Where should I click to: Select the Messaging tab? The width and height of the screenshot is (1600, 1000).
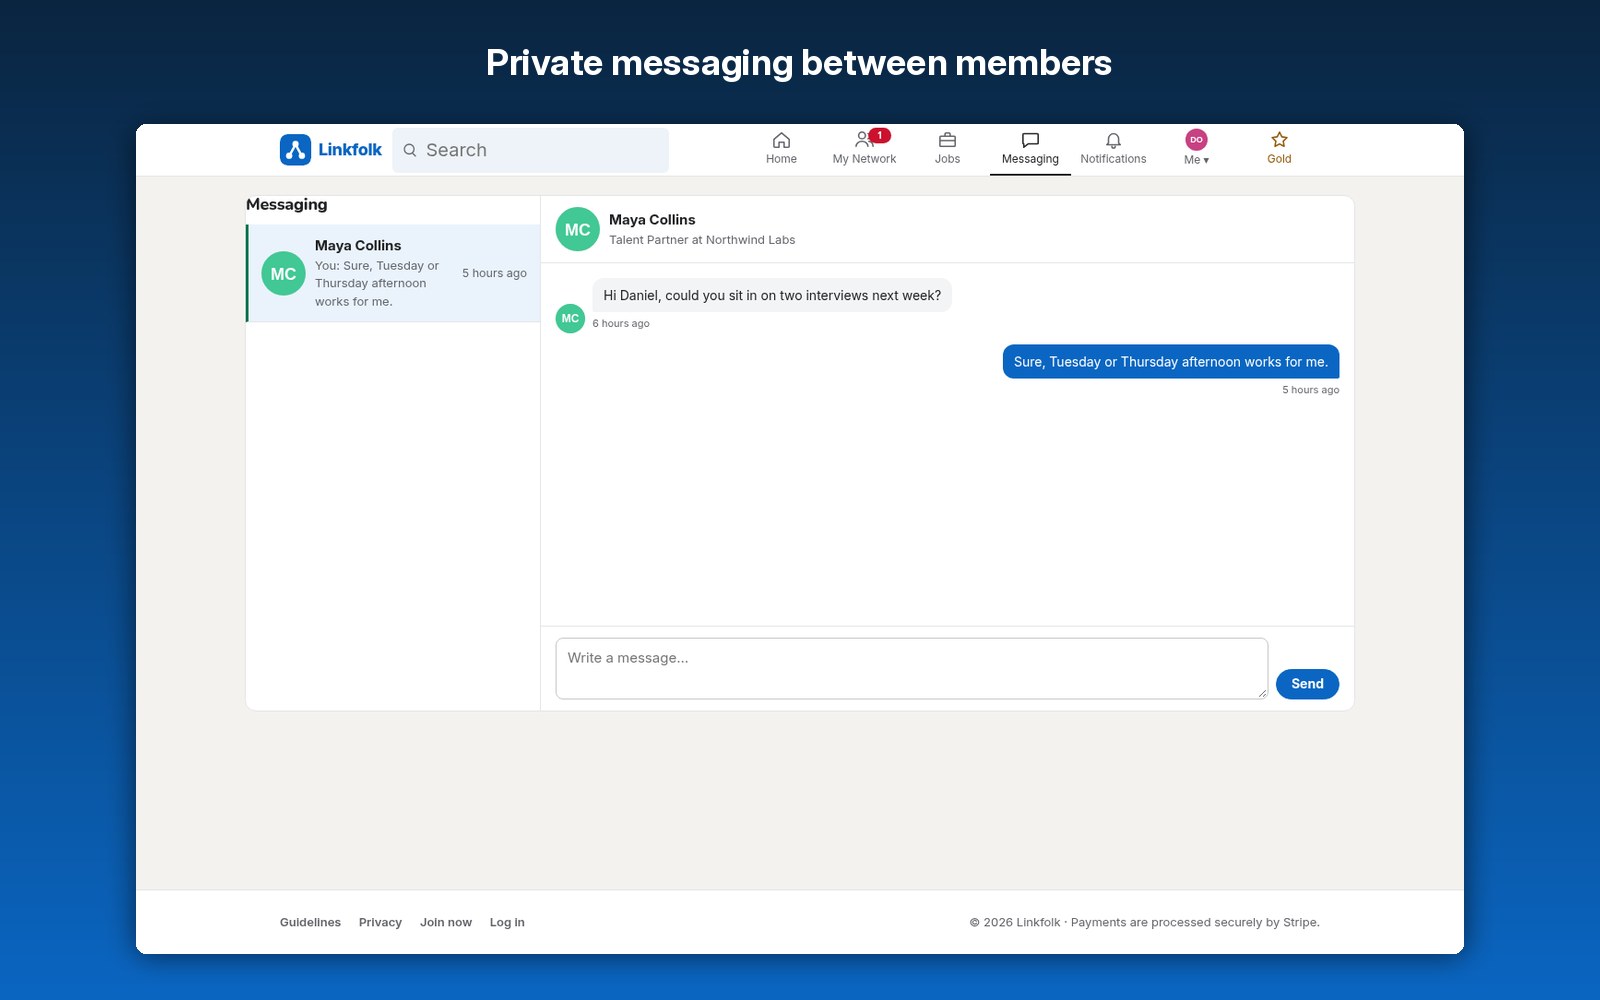pos(1030,149)
